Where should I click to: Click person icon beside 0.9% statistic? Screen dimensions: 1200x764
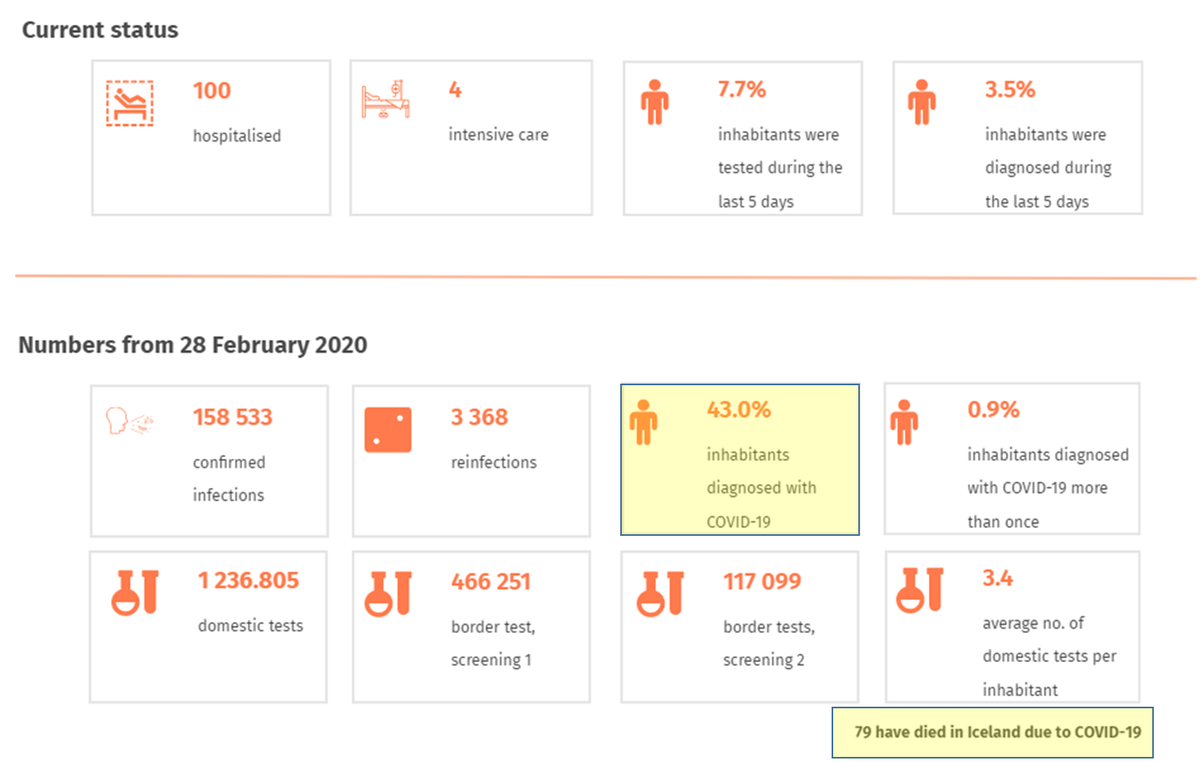pos(904,422)
